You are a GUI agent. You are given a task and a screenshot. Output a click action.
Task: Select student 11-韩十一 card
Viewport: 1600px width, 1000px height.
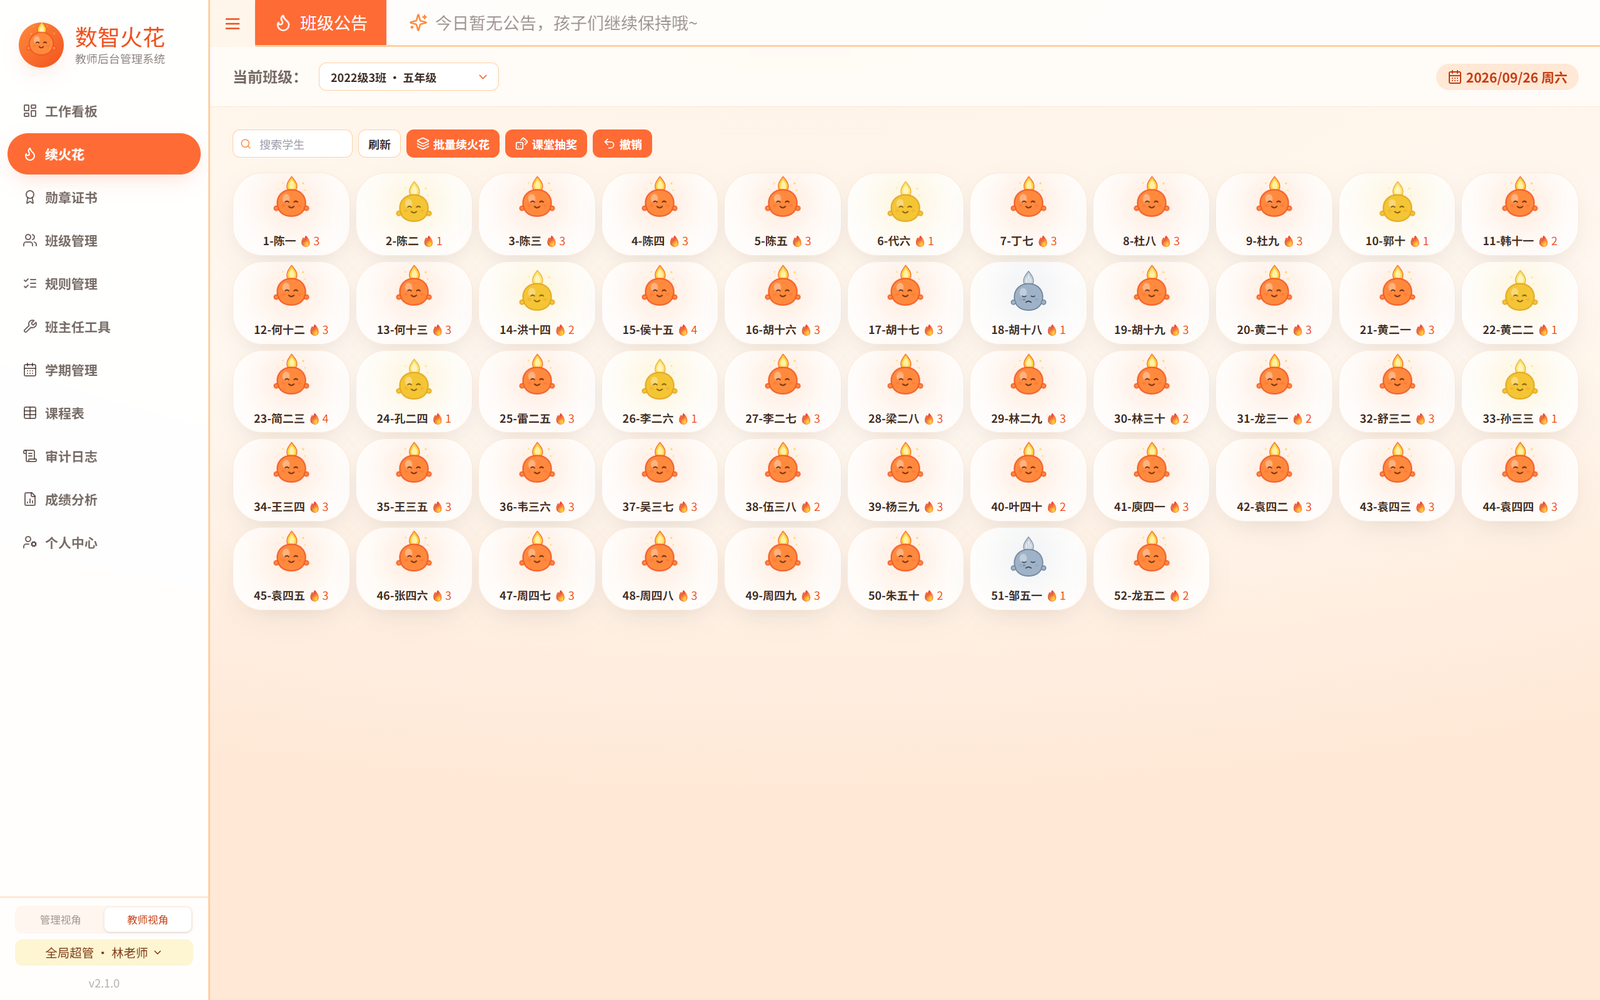1520,214
